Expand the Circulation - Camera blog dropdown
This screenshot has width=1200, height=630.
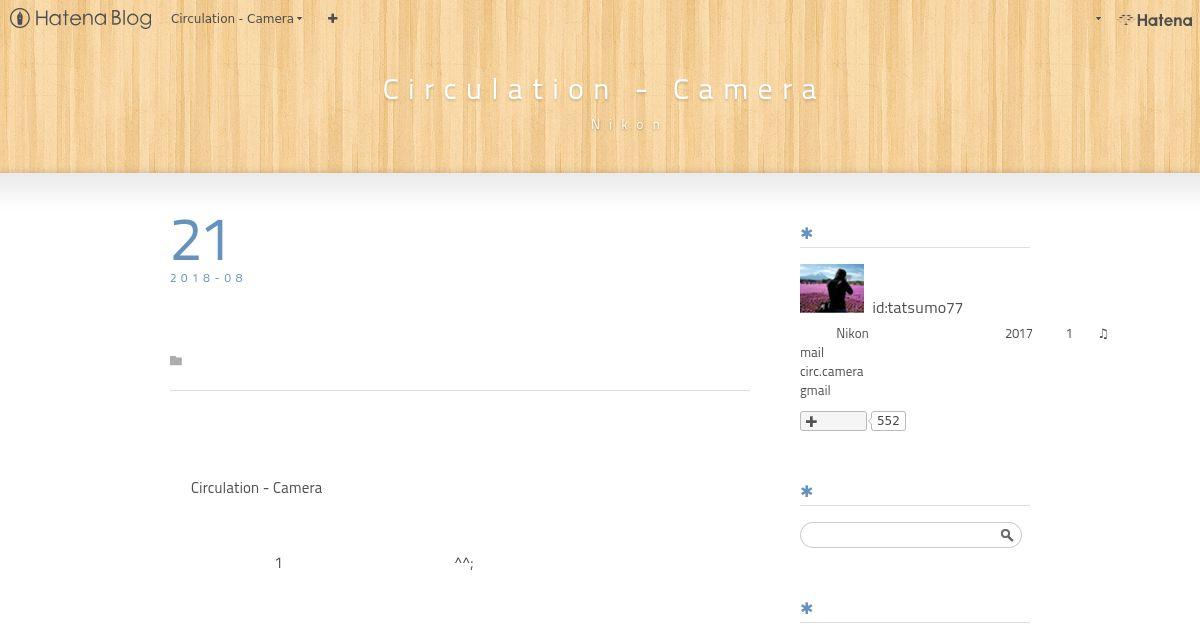click(x=237, y=18)
